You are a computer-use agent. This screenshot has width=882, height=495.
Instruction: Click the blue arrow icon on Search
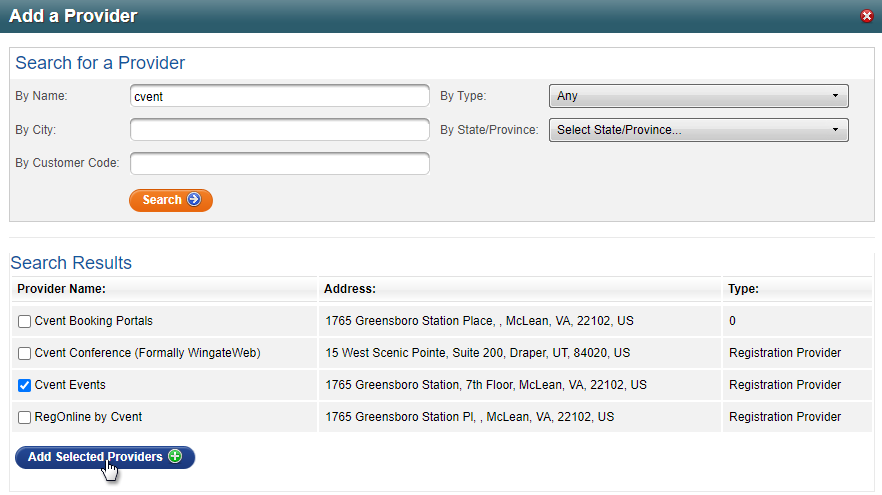click(194, 200)
